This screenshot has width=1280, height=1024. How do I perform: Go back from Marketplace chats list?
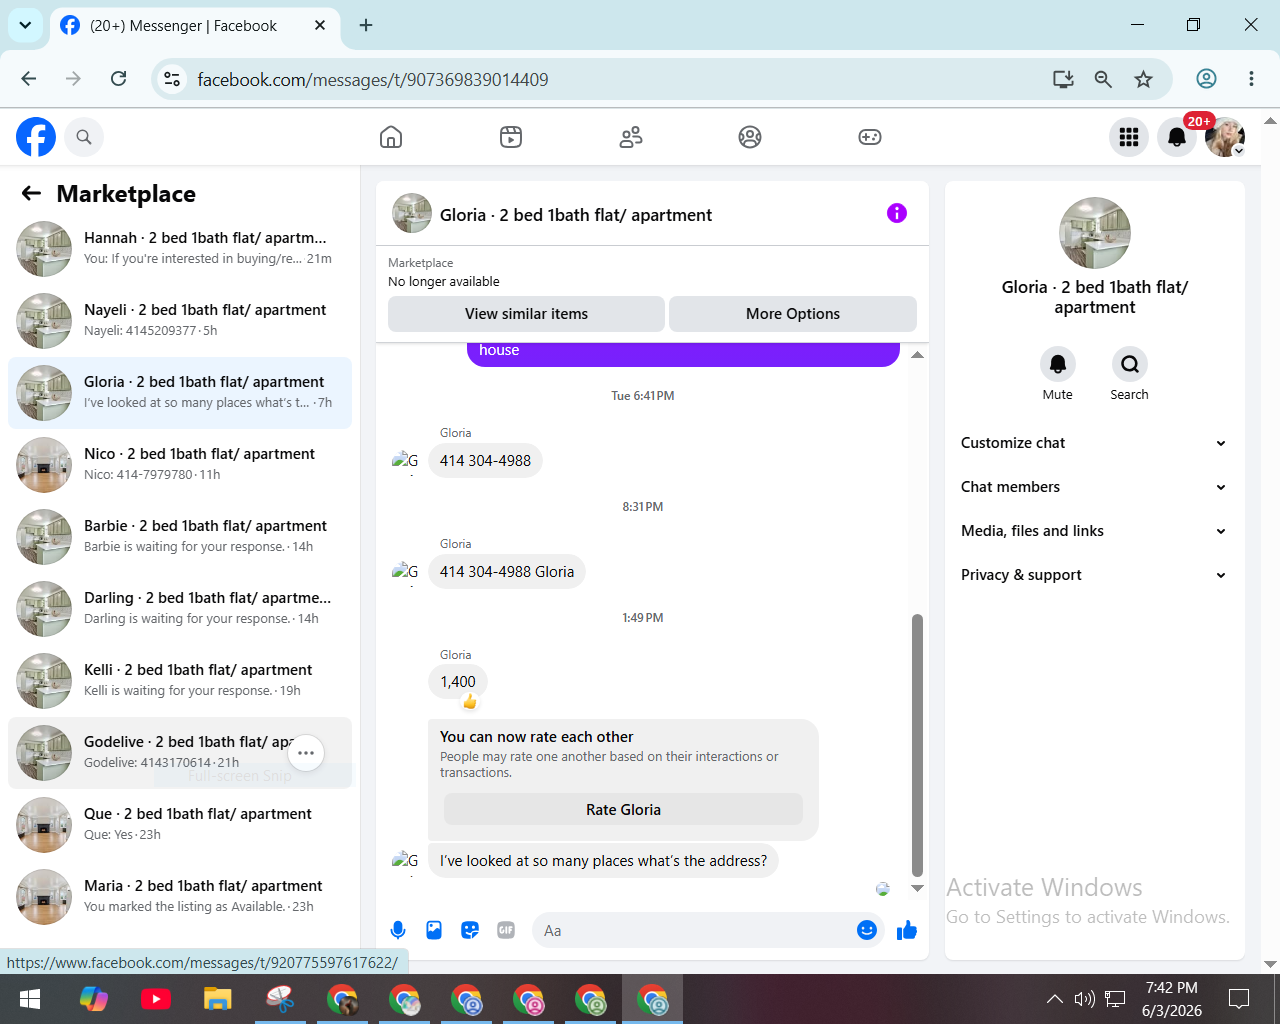point(32,193)
